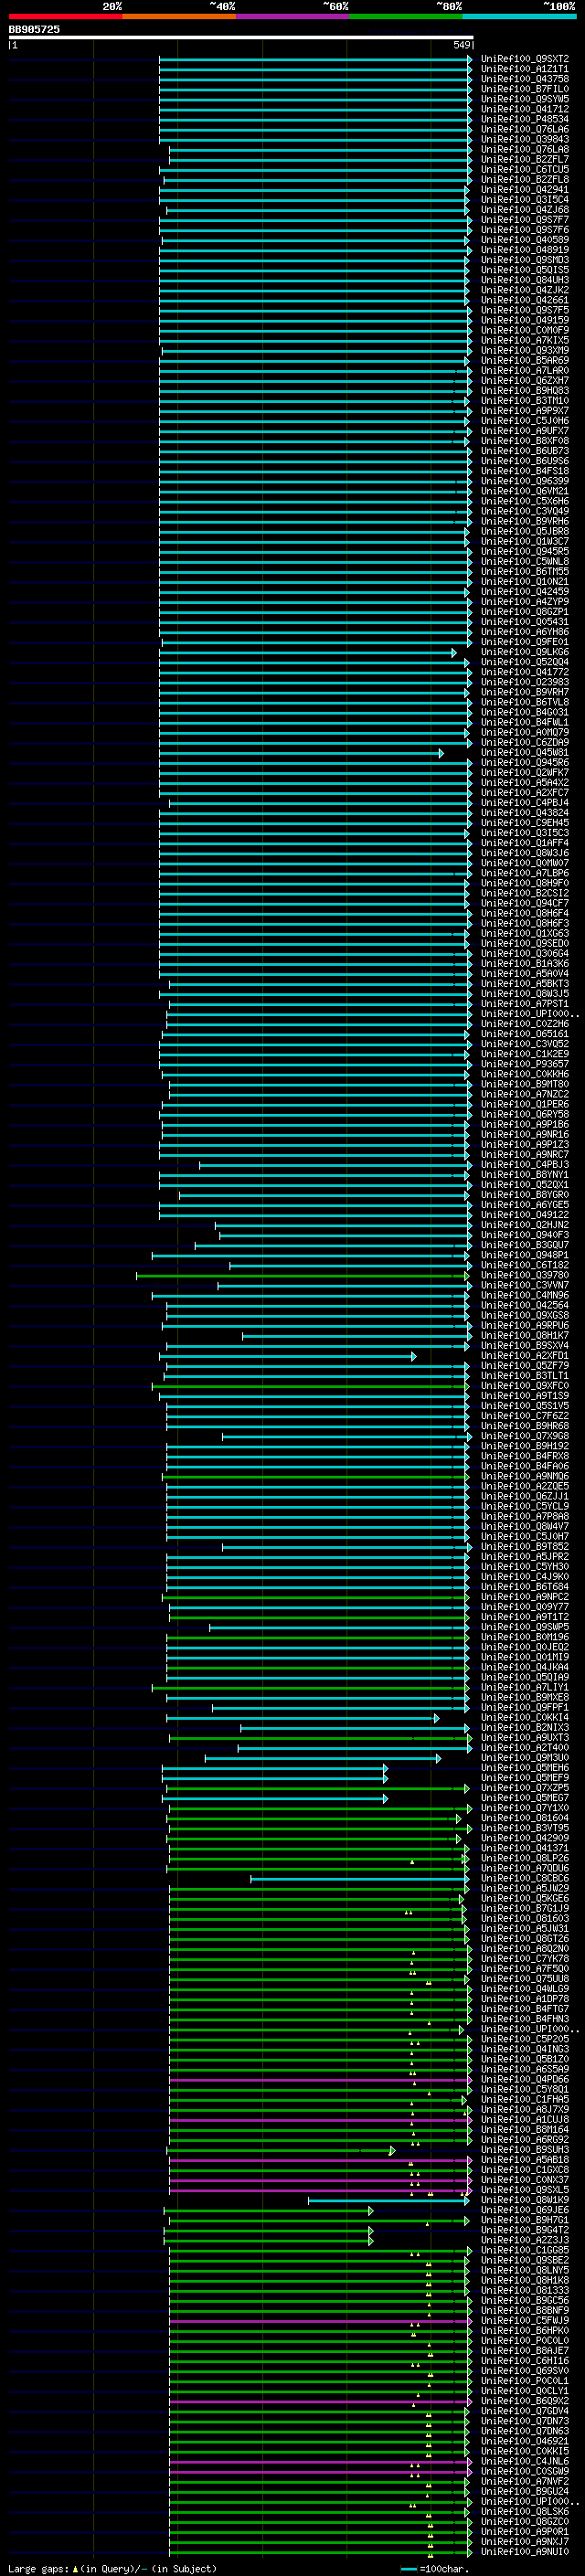Select UniRef100_Q948P1 label

pos(525,1254)
